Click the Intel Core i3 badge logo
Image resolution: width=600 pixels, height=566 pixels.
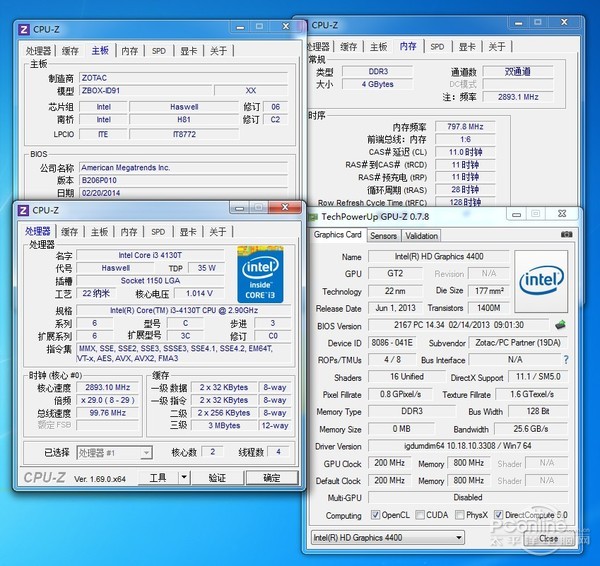[260, 274]
